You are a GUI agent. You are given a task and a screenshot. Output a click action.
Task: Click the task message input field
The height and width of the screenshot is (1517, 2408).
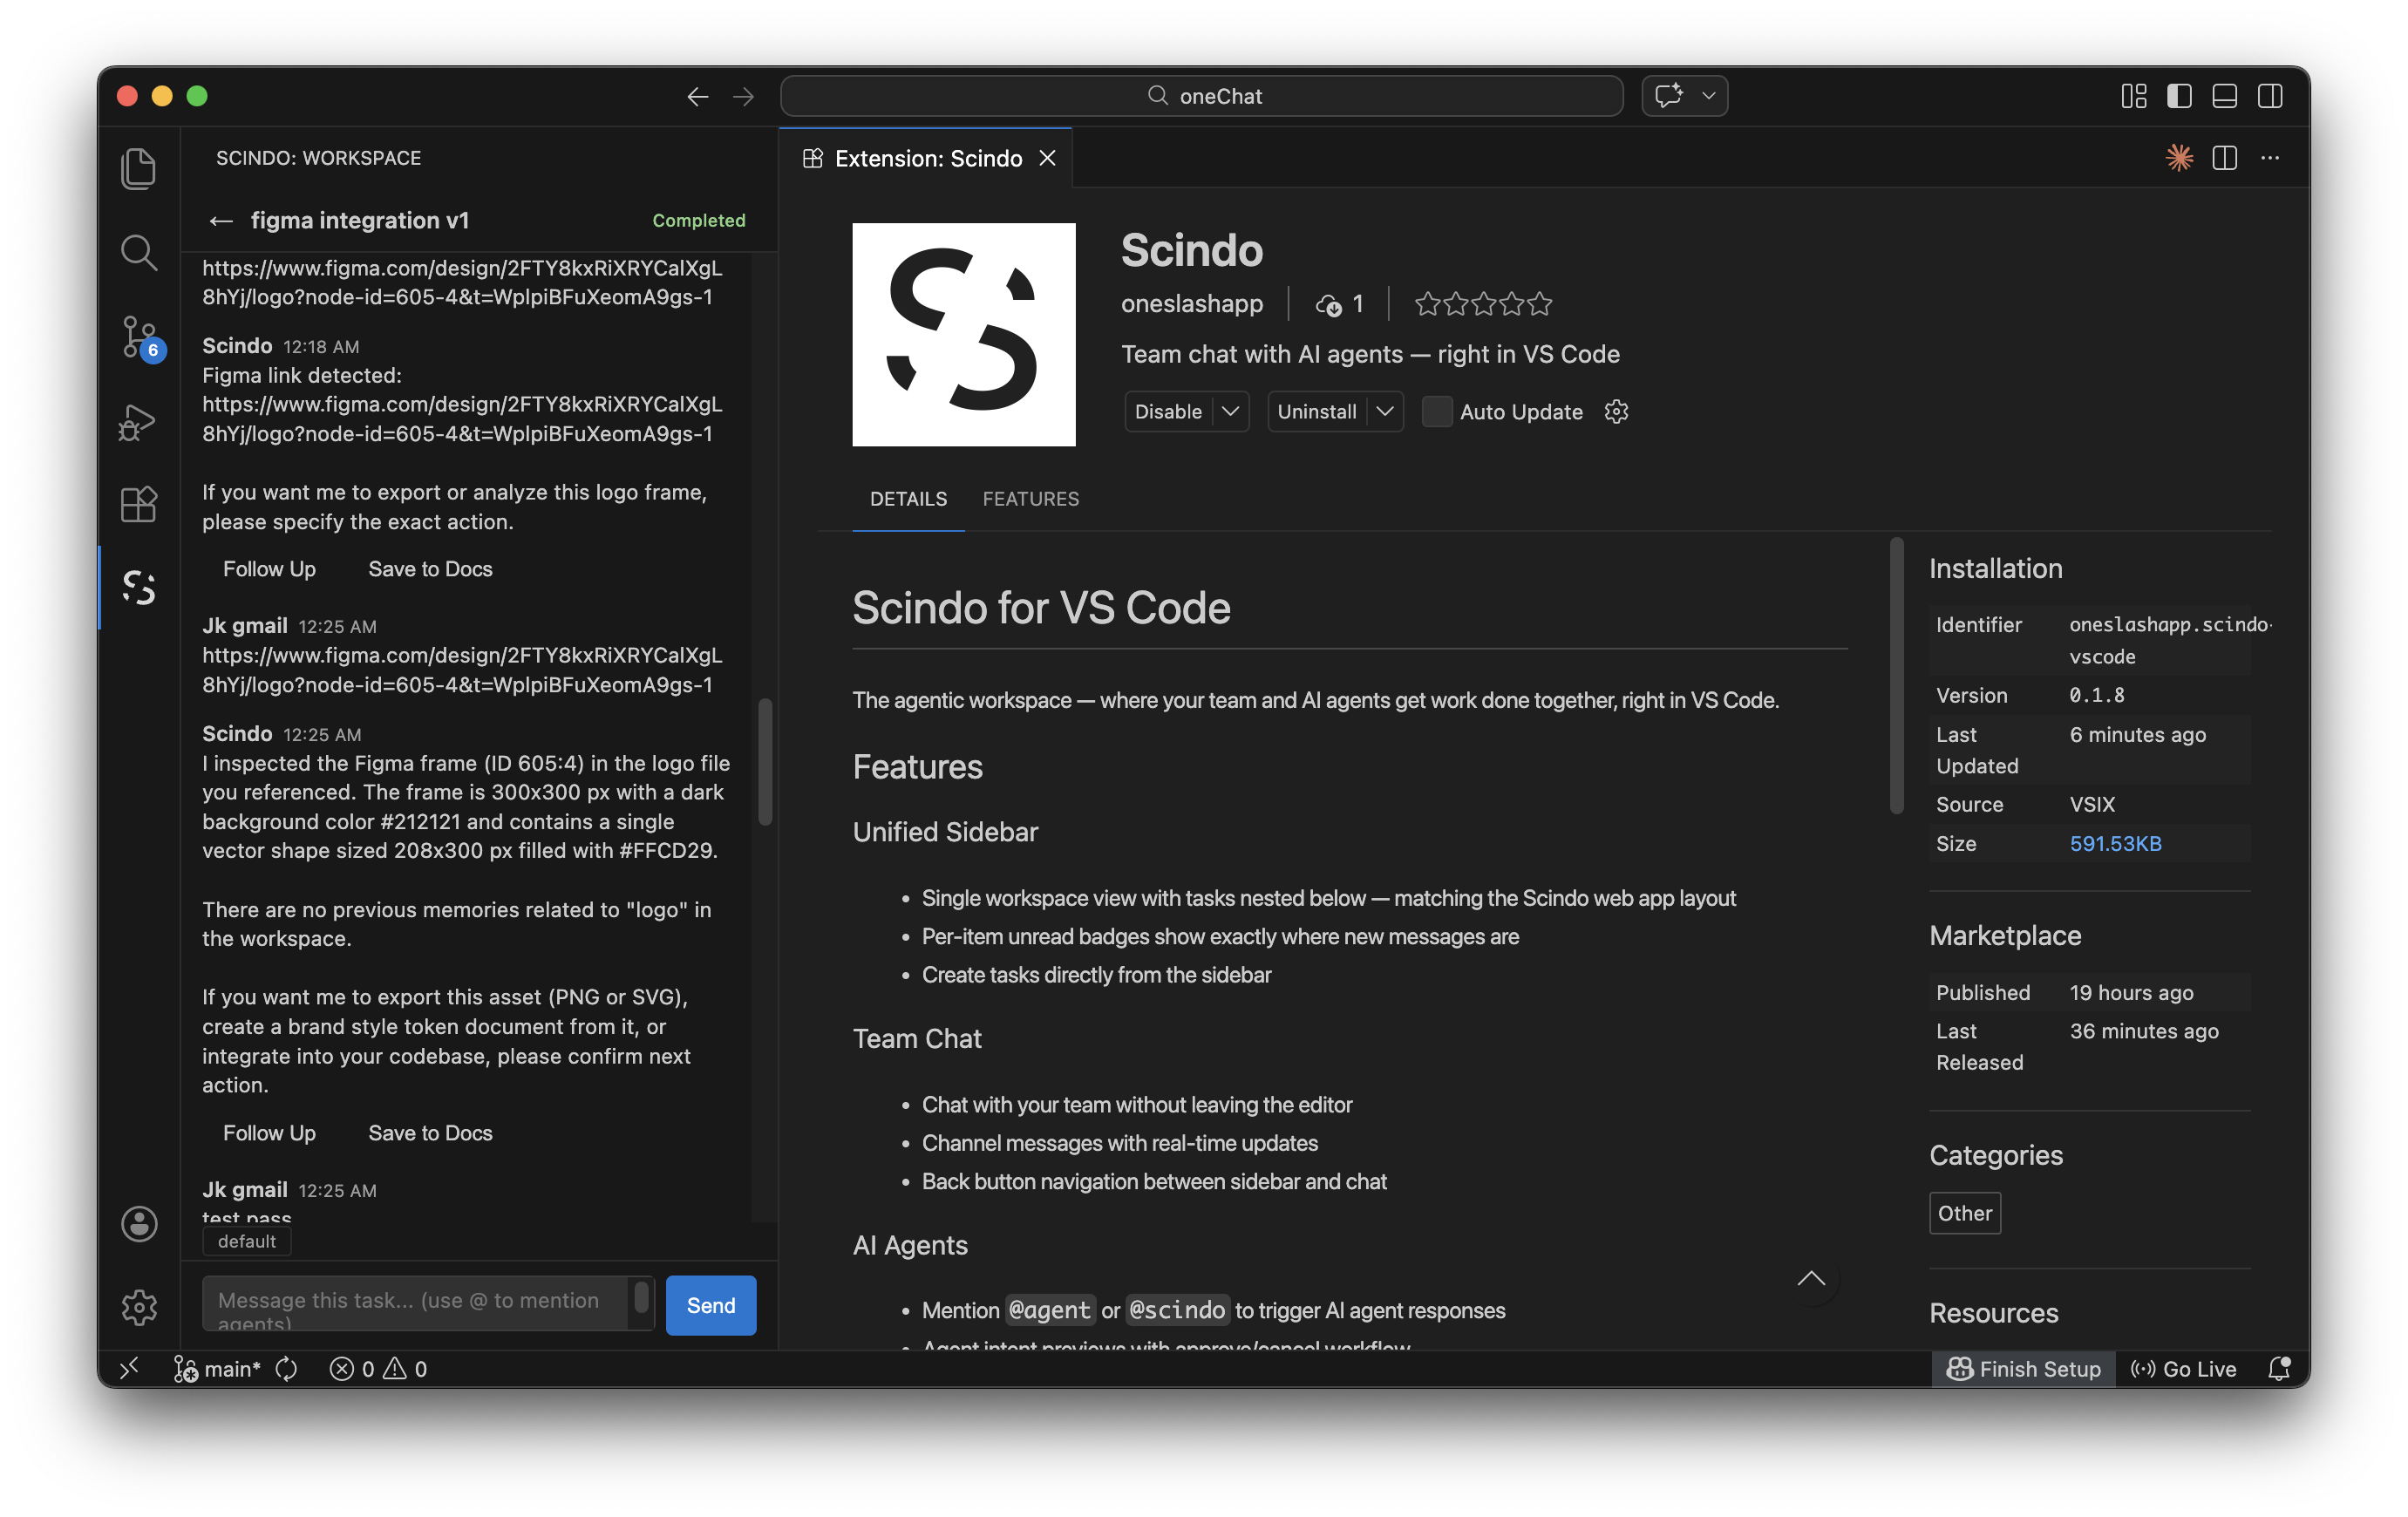(420, 1303)
